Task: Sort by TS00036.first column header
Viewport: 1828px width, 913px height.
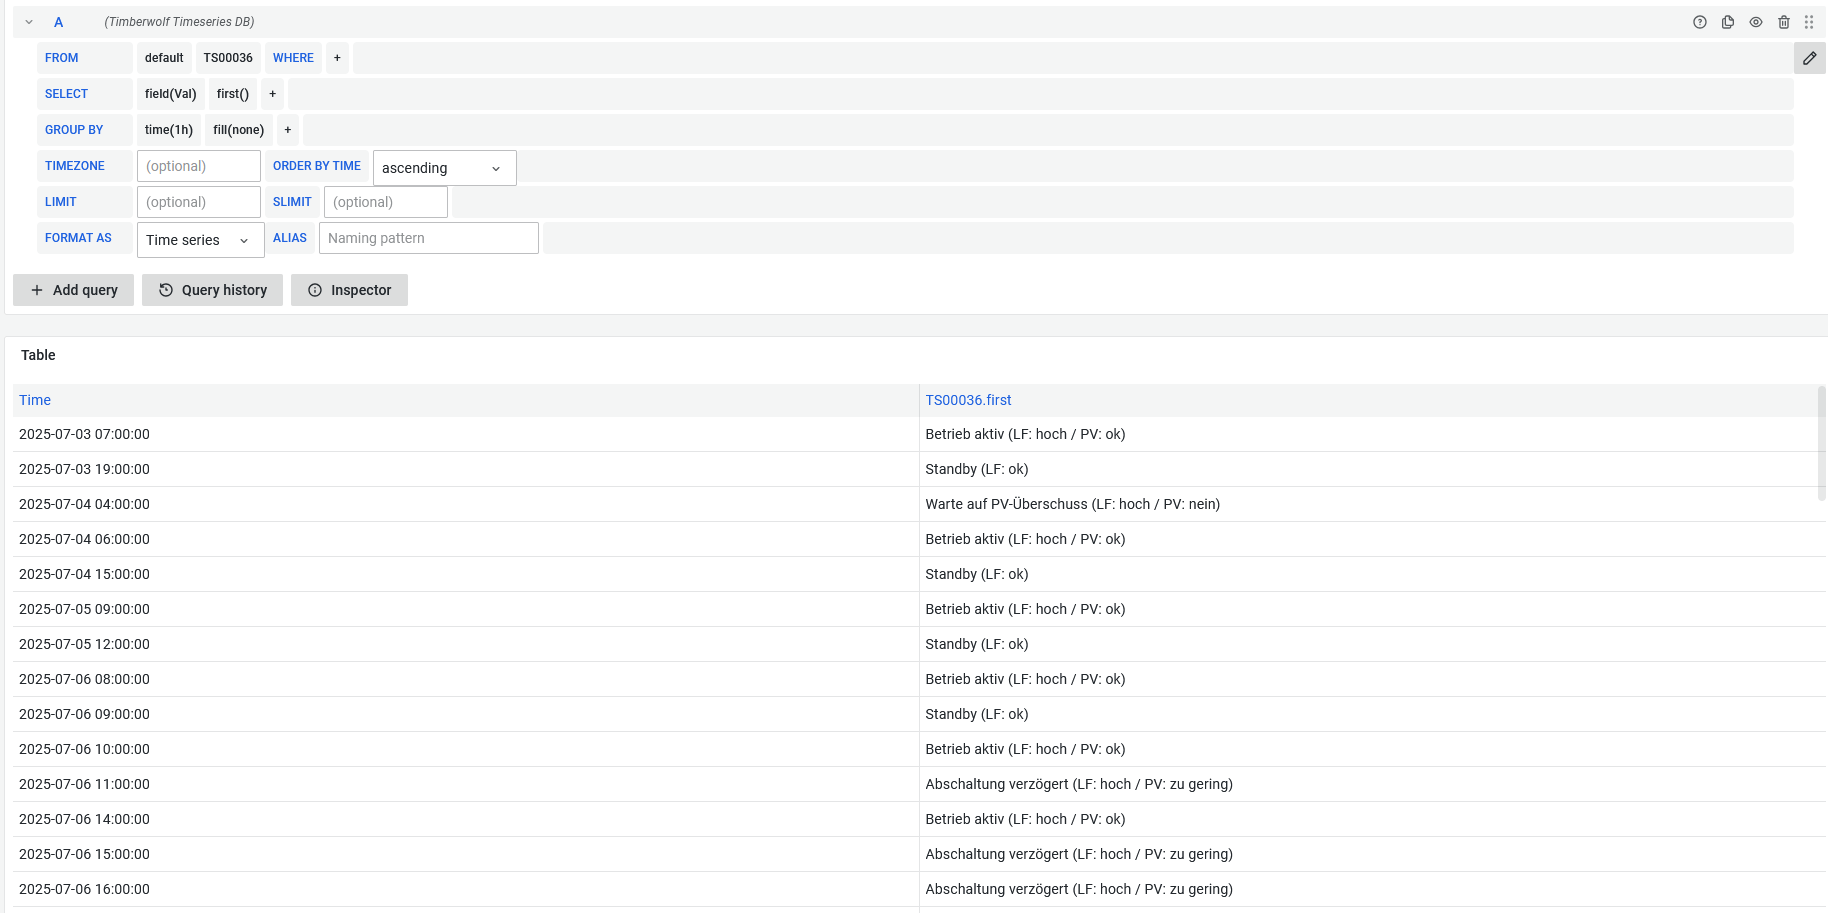Action: pos(967,400)
